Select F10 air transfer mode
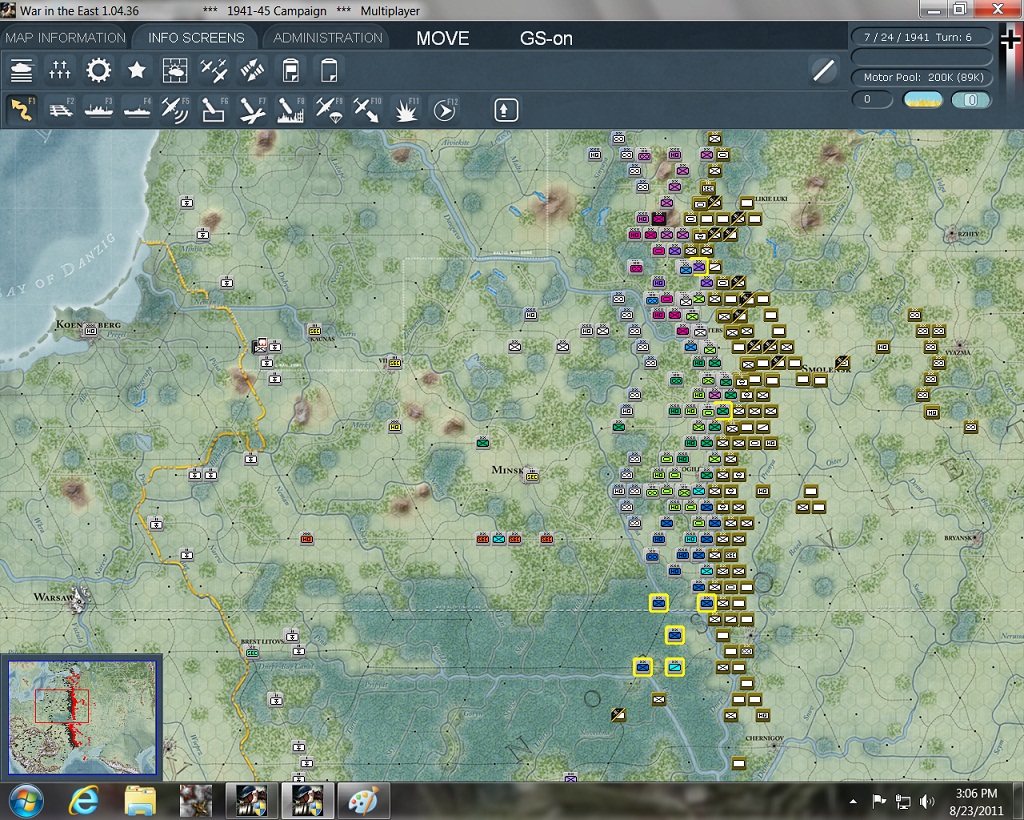Screen dimensions: 1024x820 pos(367,110)
